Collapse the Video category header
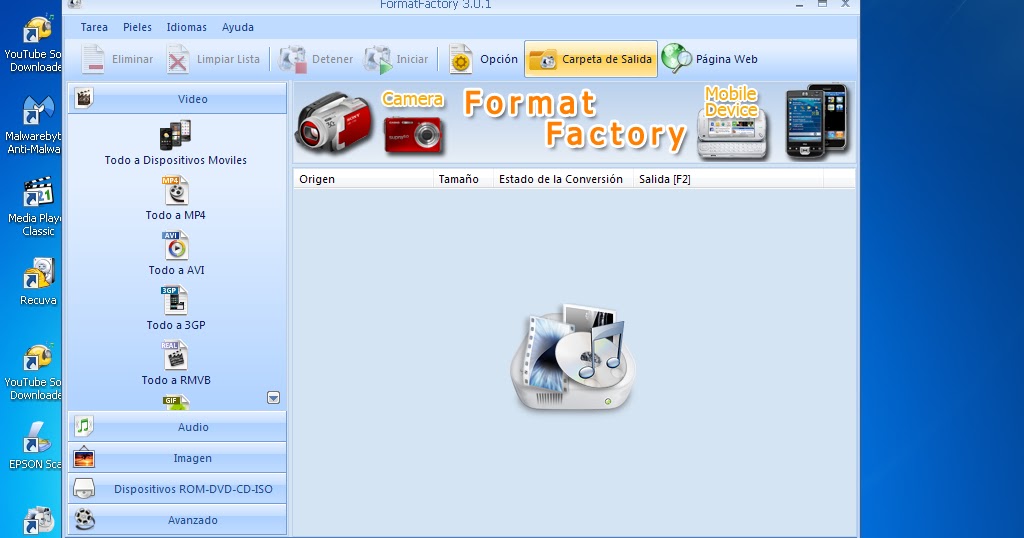The image size is (1024, 538). pos(177,99)
